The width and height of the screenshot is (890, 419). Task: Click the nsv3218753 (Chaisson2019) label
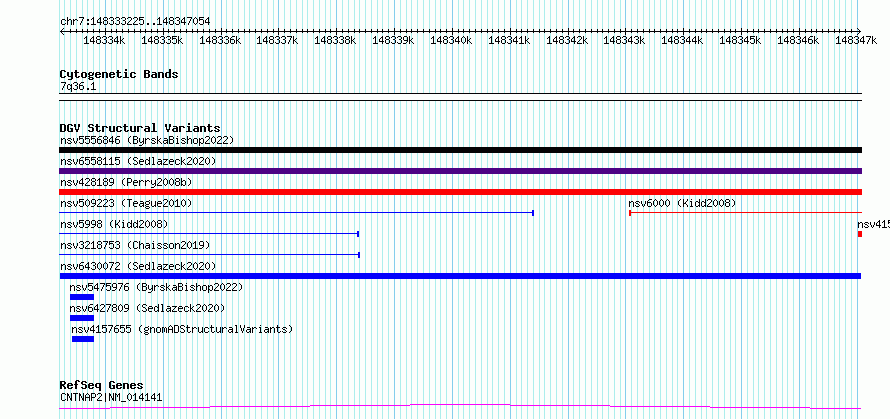click(x=135, y=245)
